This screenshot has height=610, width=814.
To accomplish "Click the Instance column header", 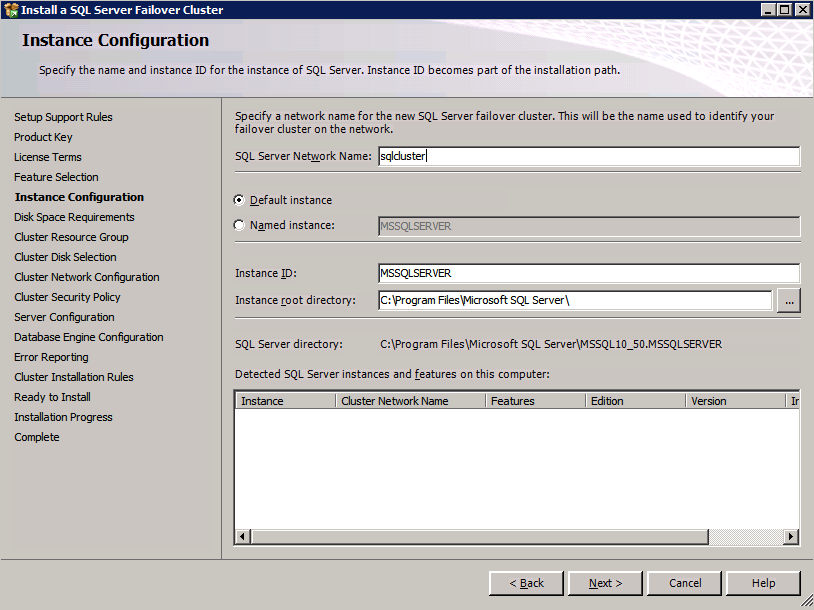I will coord(286,401).
